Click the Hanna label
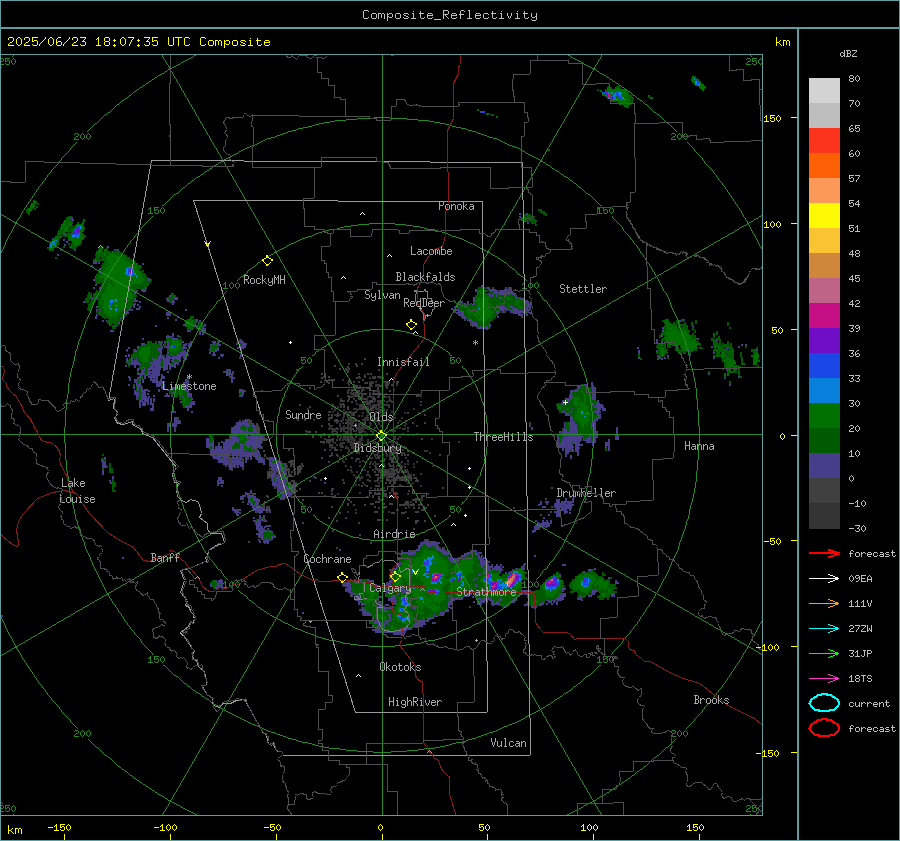Image resolution: width=900 pixels, height=841 pixels. coord(699,446)
